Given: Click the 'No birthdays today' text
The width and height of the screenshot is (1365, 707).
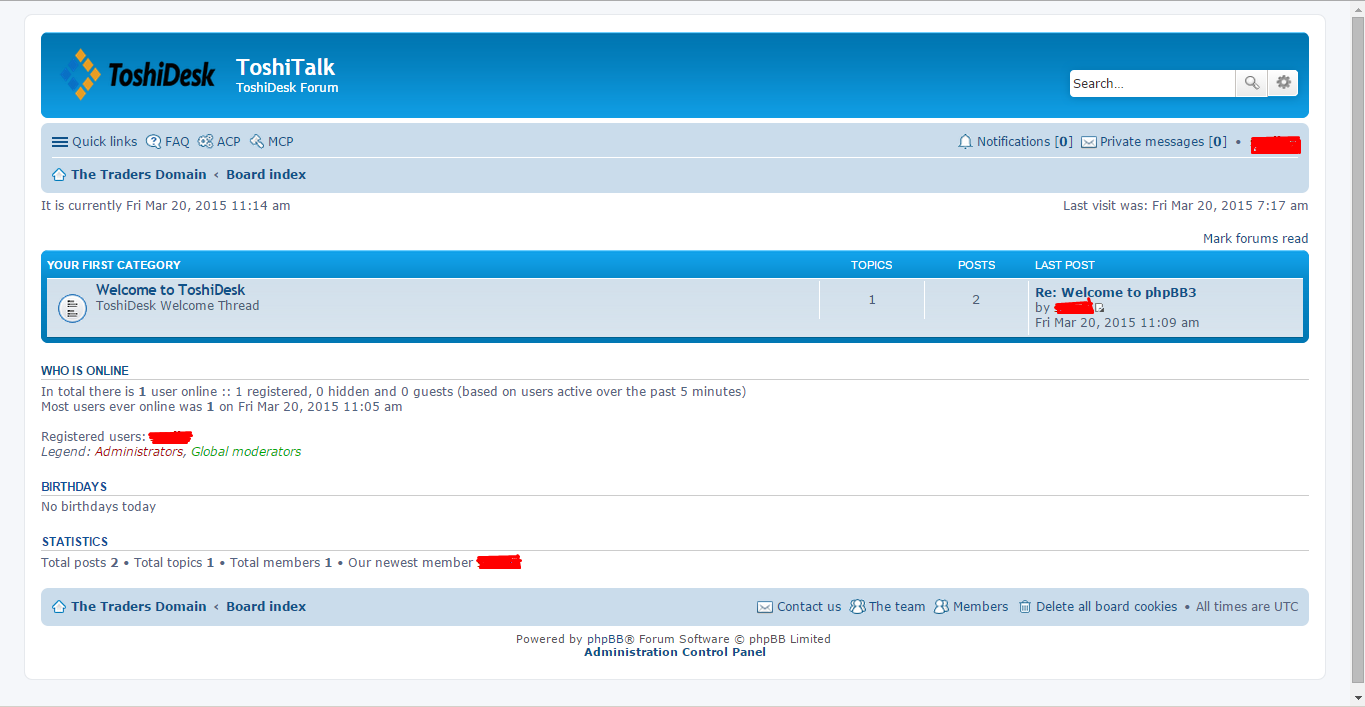Looking at the screenshot, I should (x=99, y=507).
